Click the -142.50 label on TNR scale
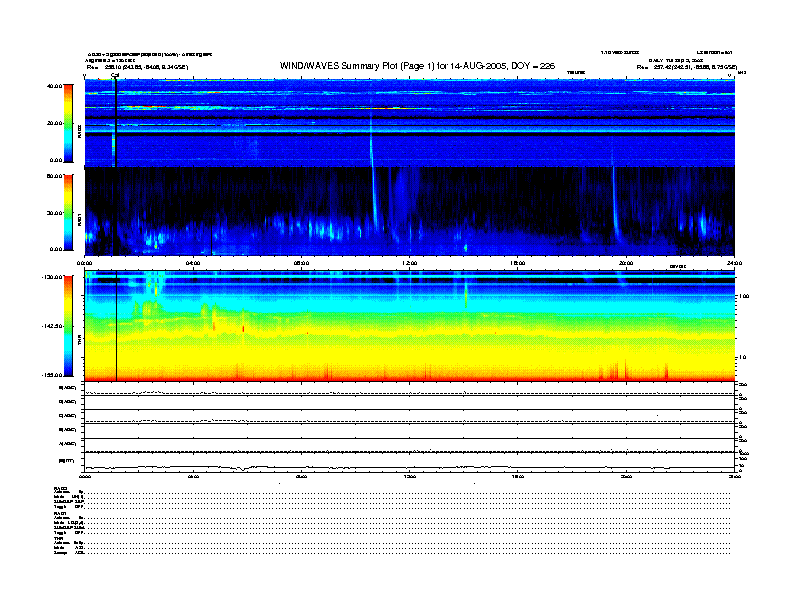 pos(52,326)
